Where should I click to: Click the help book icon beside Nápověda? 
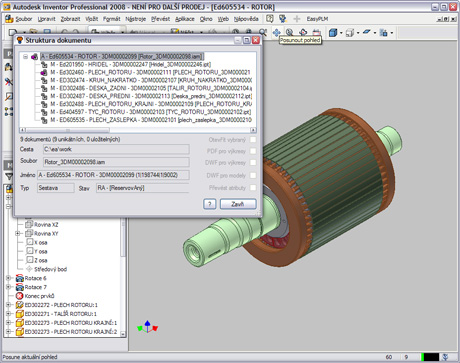270,19
